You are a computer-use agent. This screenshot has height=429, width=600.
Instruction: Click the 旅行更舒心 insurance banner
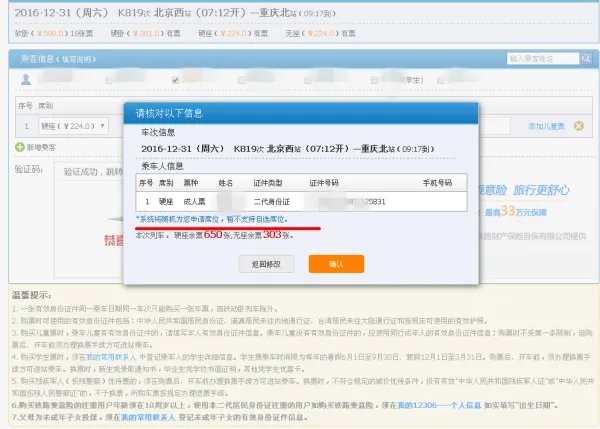point(541,190)
